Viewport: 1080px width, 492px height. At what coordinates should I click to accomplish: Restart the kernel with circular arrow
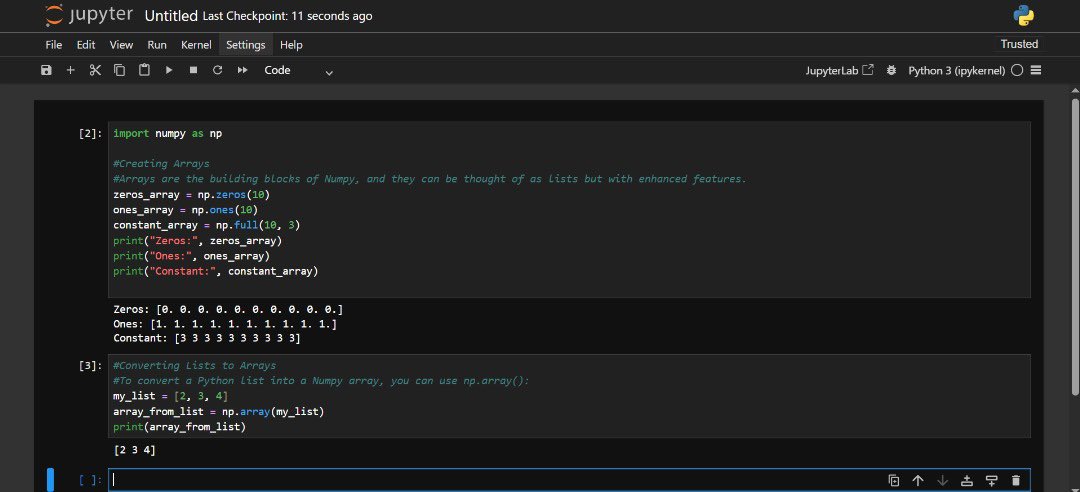coord(218,70)
